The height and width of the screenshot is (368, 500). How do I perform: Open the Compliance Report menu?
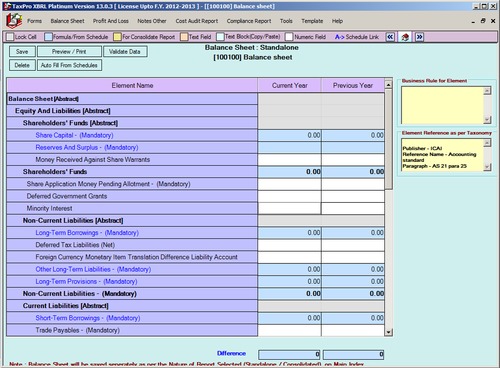pos(249,21)
